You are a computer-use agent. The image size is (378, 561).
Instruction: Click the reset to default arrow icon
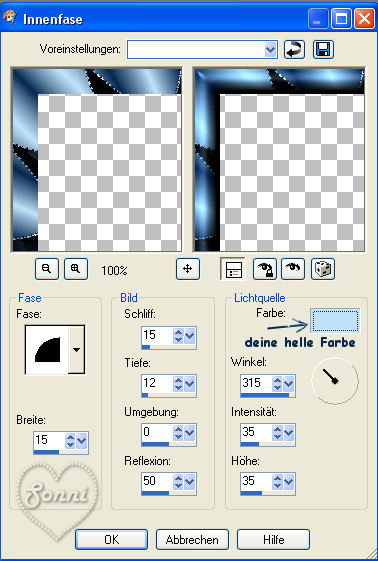pyautogui.click(x=294, y=49)
